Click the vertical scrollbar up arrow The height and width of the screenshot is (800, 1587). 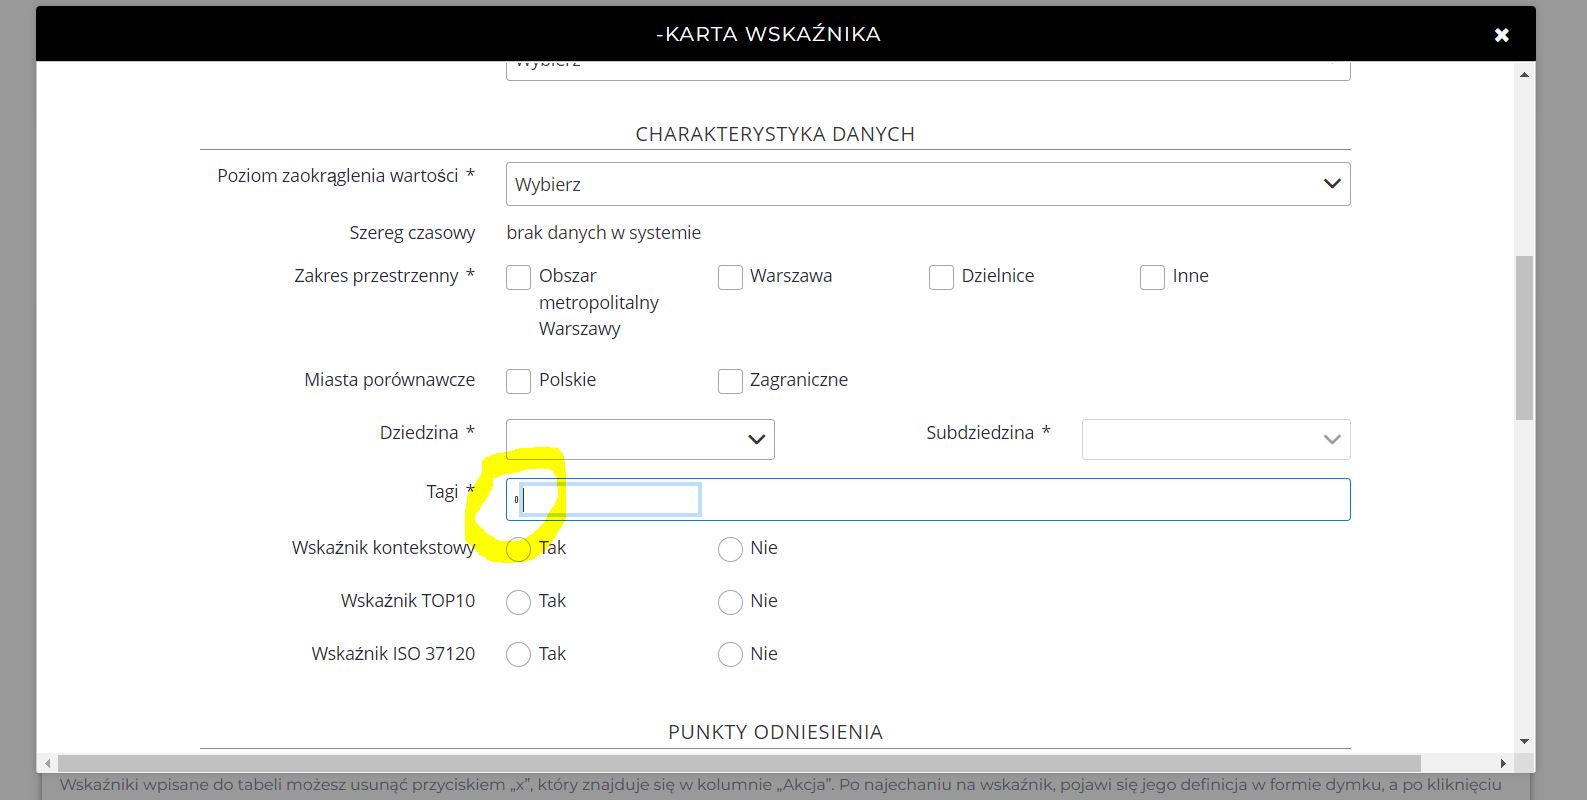pyautogui.click(x=1524, y=75)
